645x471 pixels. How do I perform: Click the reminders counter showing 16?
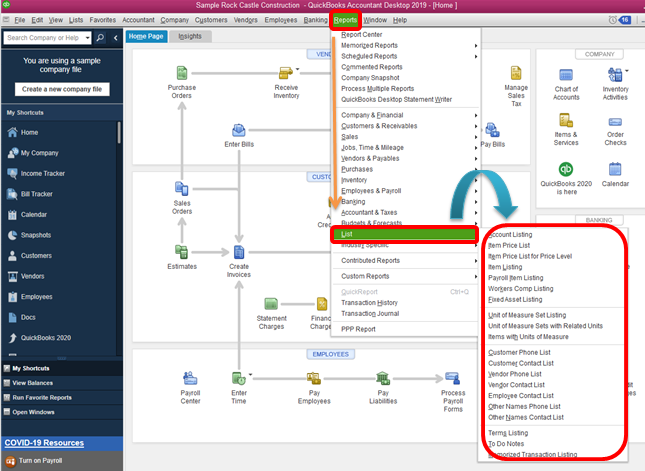[x=624, y=20]
